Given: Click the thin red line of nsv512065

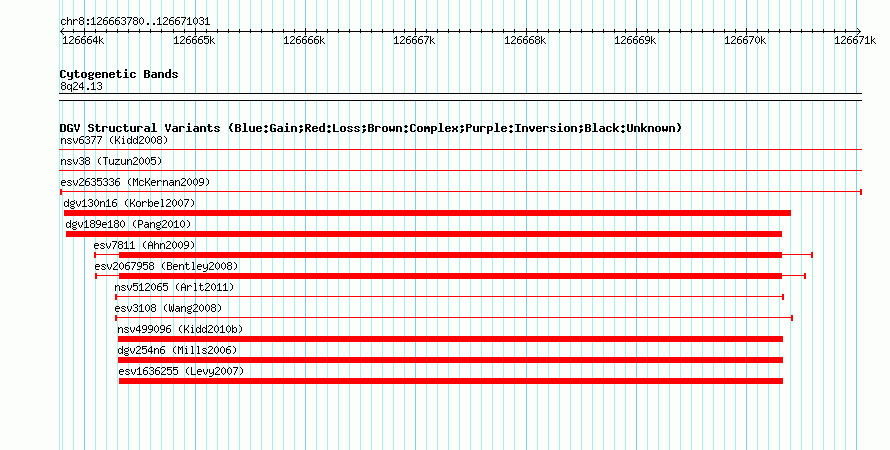Looking at the screenshot, I should coord(450,297).
